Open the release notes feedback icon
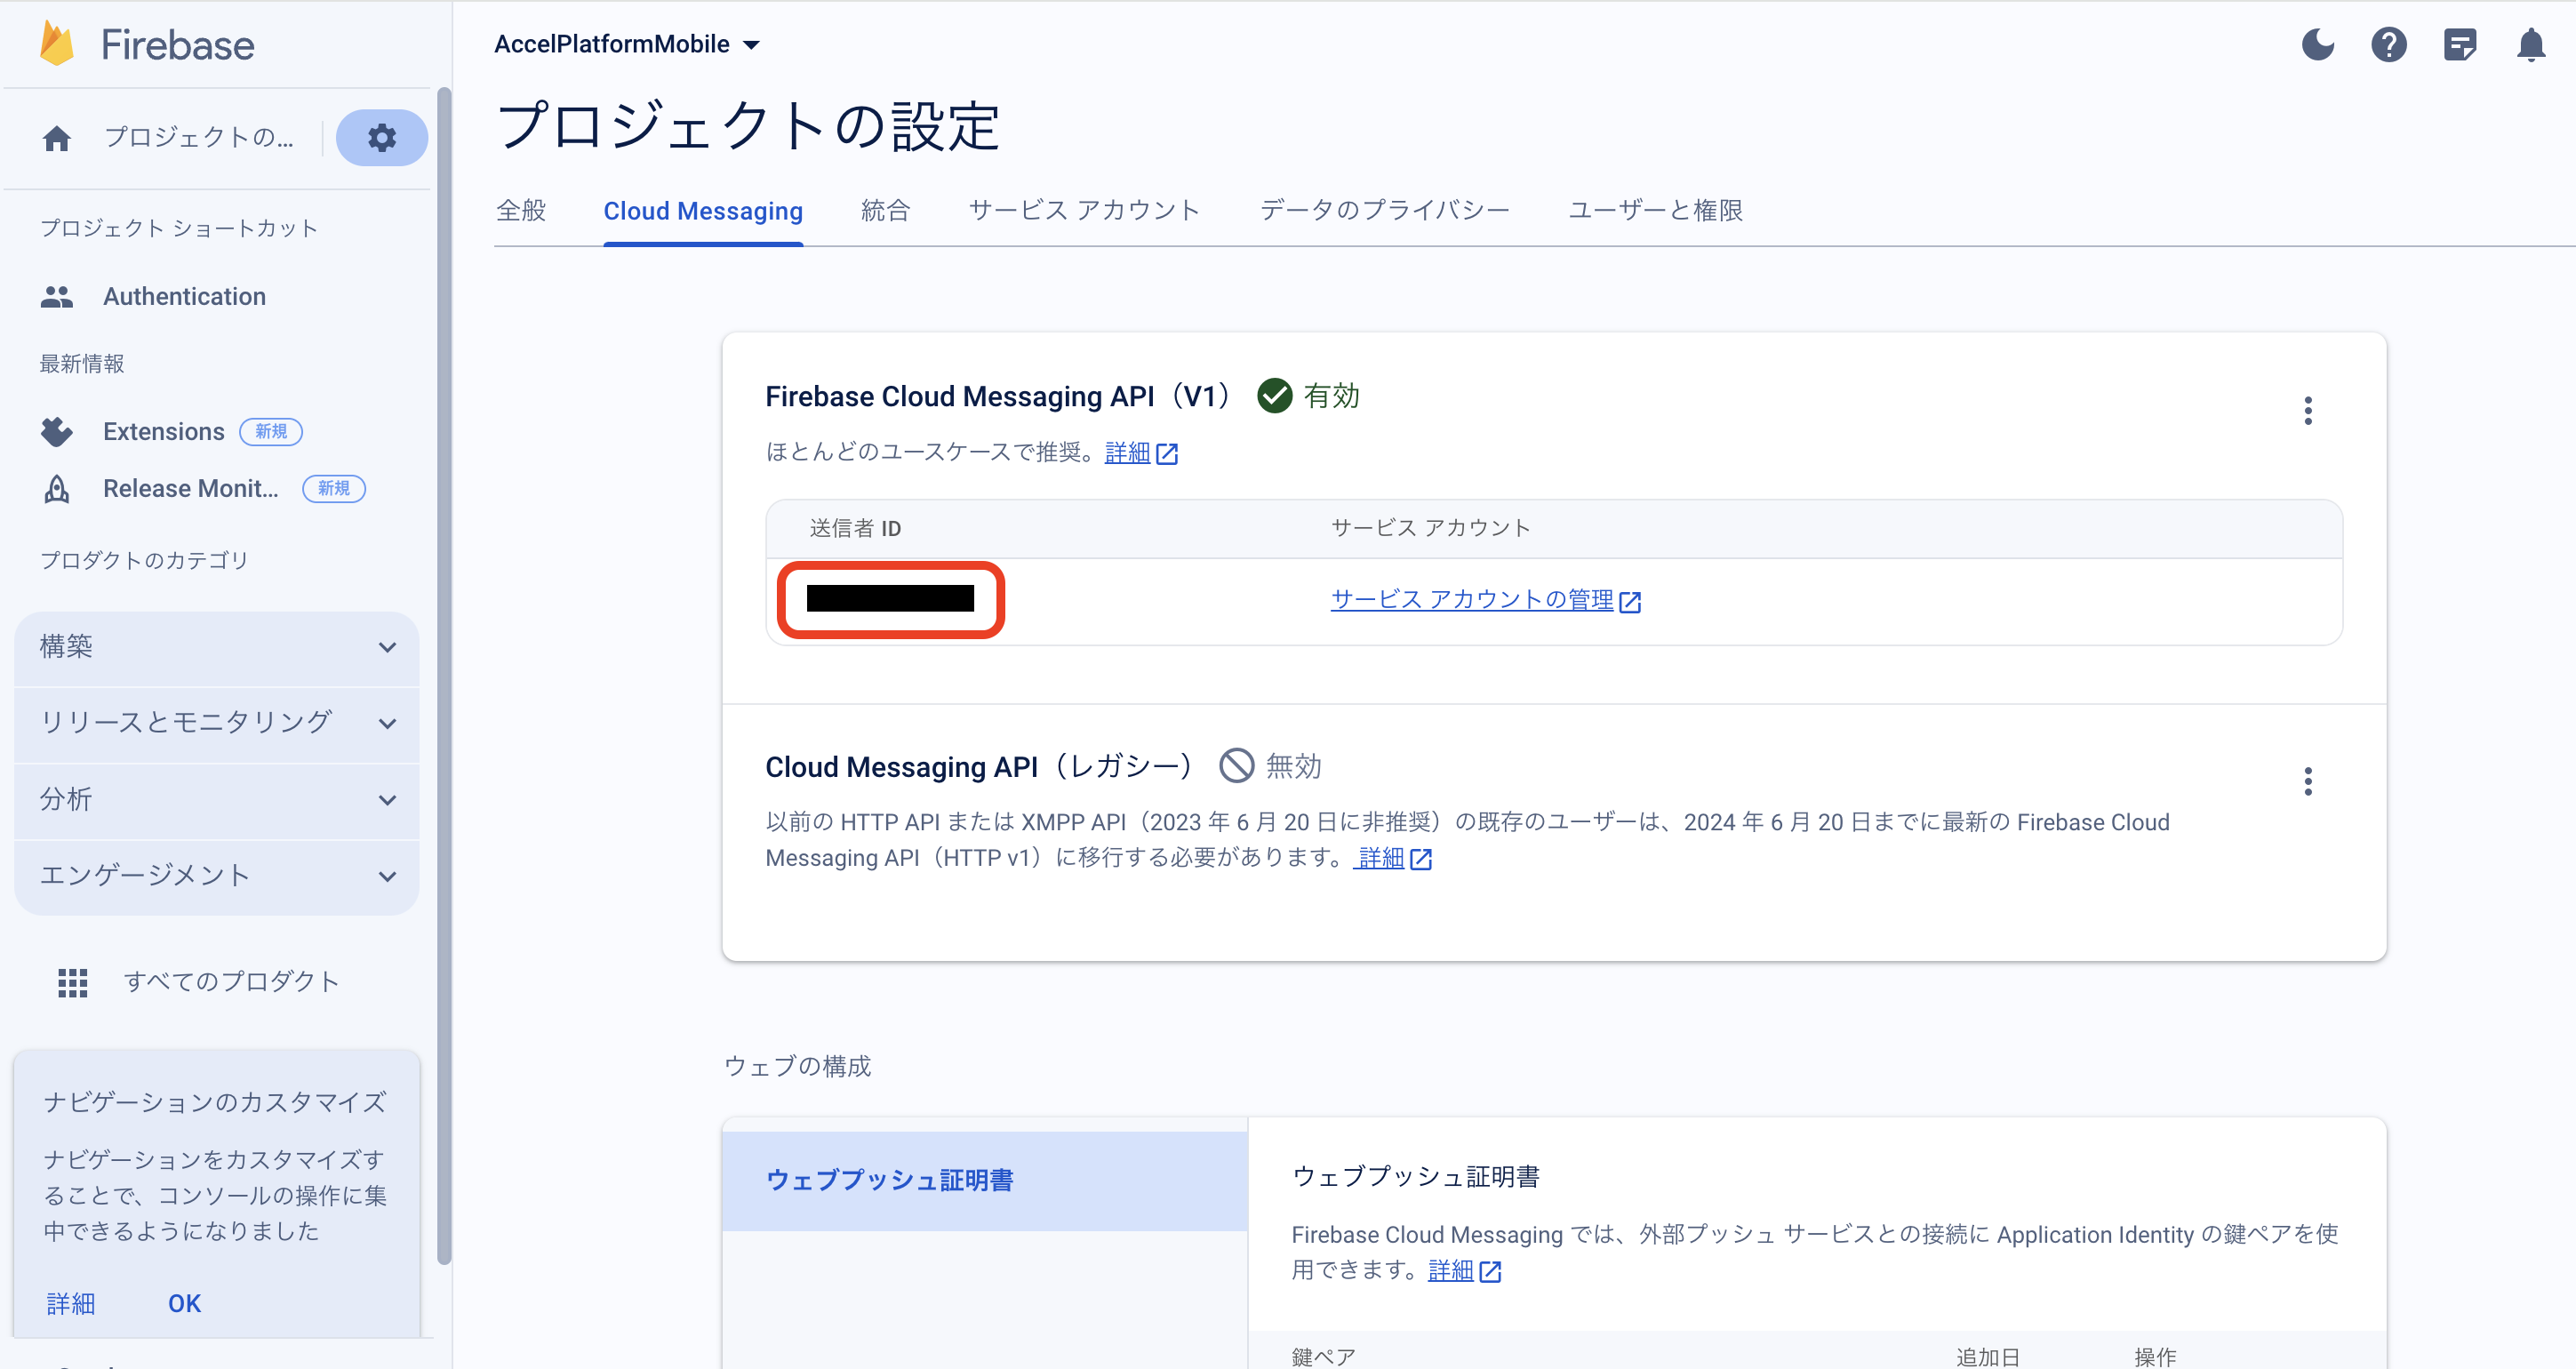 coord(2459,45)
